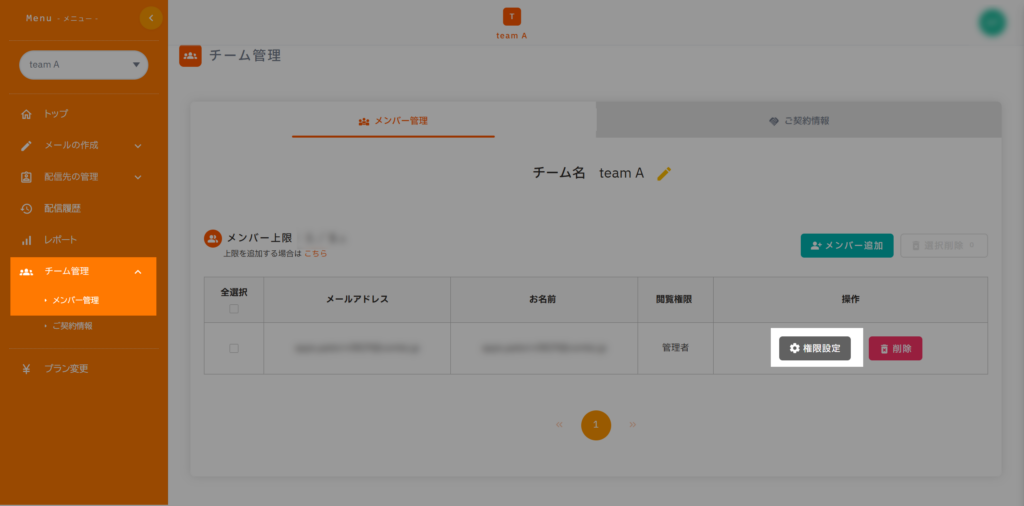The image size is (1024, 506).
Task: Go to page 1 in pagination
Action: click(596, 425)
